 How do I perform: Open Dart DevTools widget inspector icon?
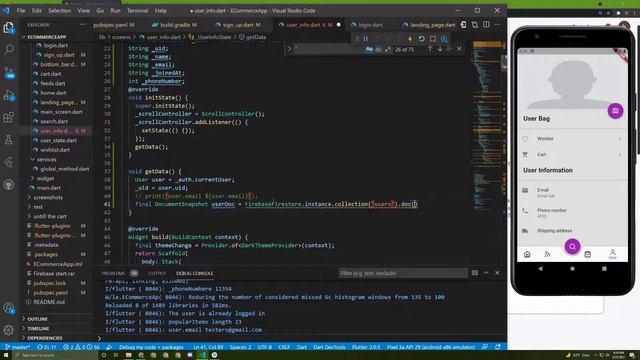pos(444,39)
